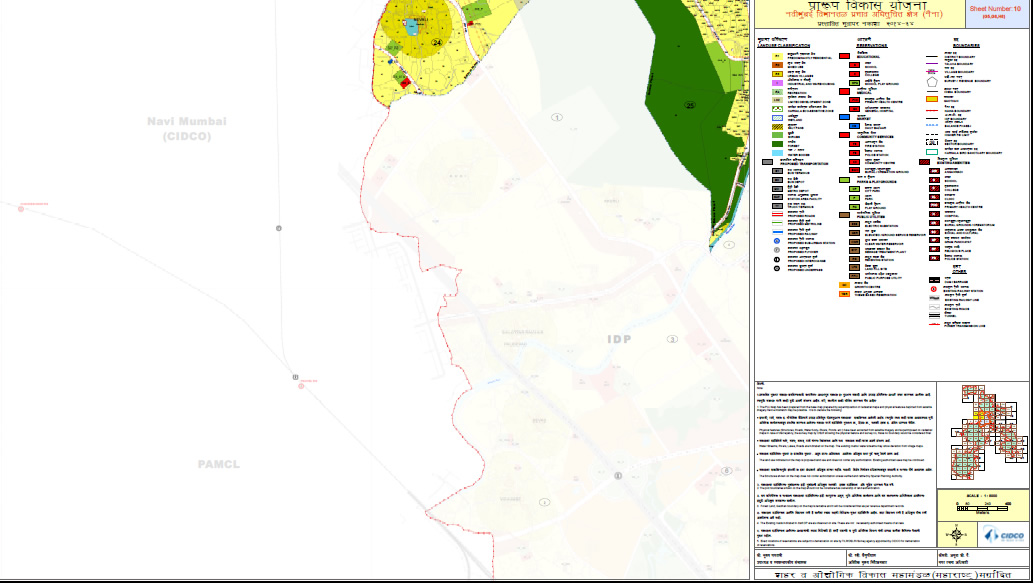Click the Survey / Revenue Boundary pentagon symbol
This screenshot has width=1035, height=584.
[x=932, y=82]
